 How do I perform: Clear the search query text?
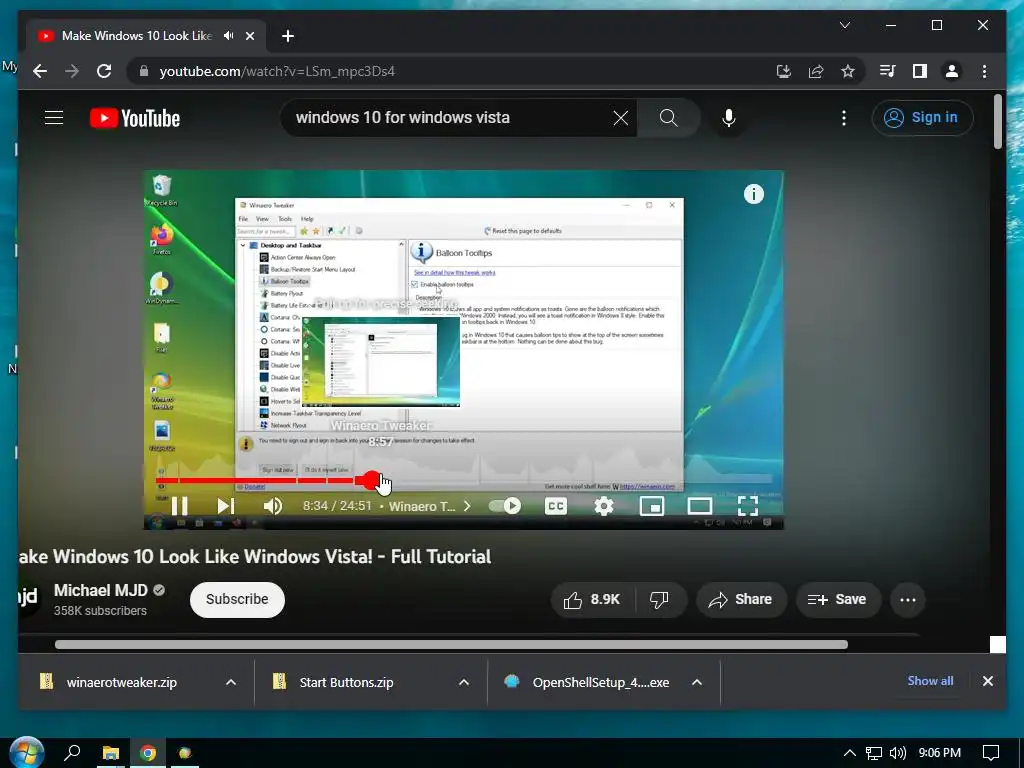click(x=620, y=118)
